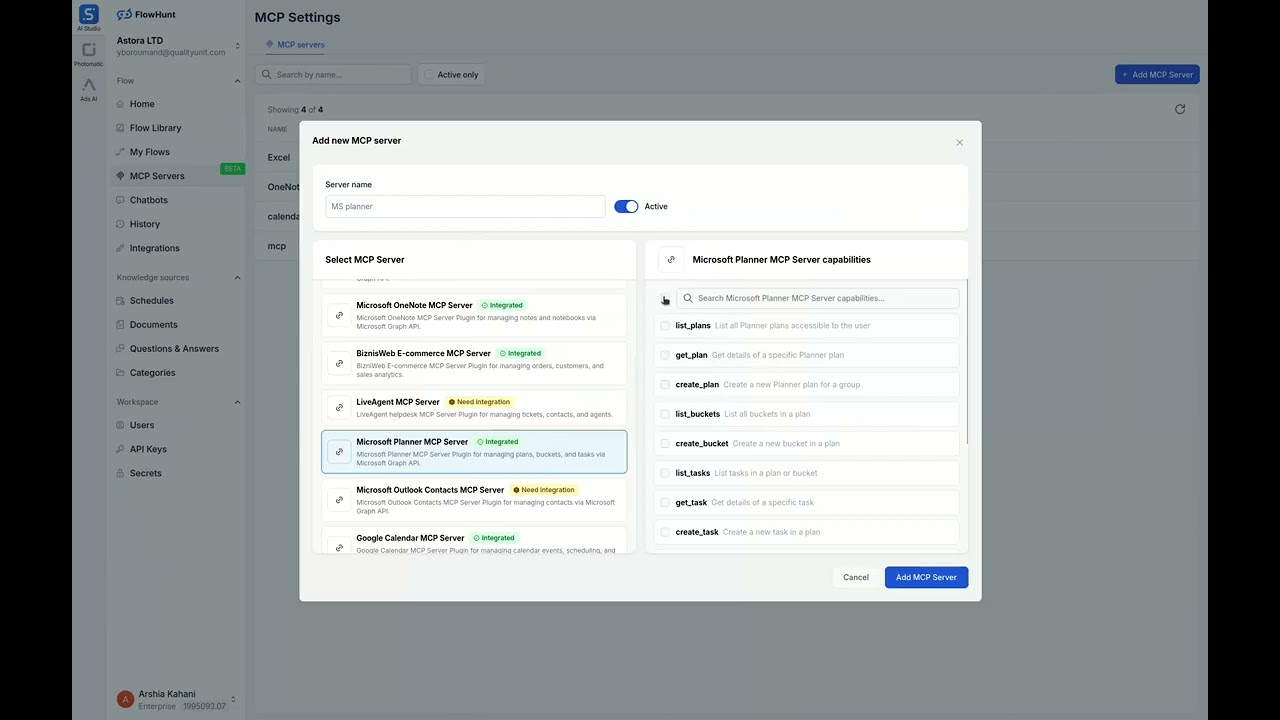Check the list_tasks capability
Screen dimensions: 1280x720
(665, 473)
